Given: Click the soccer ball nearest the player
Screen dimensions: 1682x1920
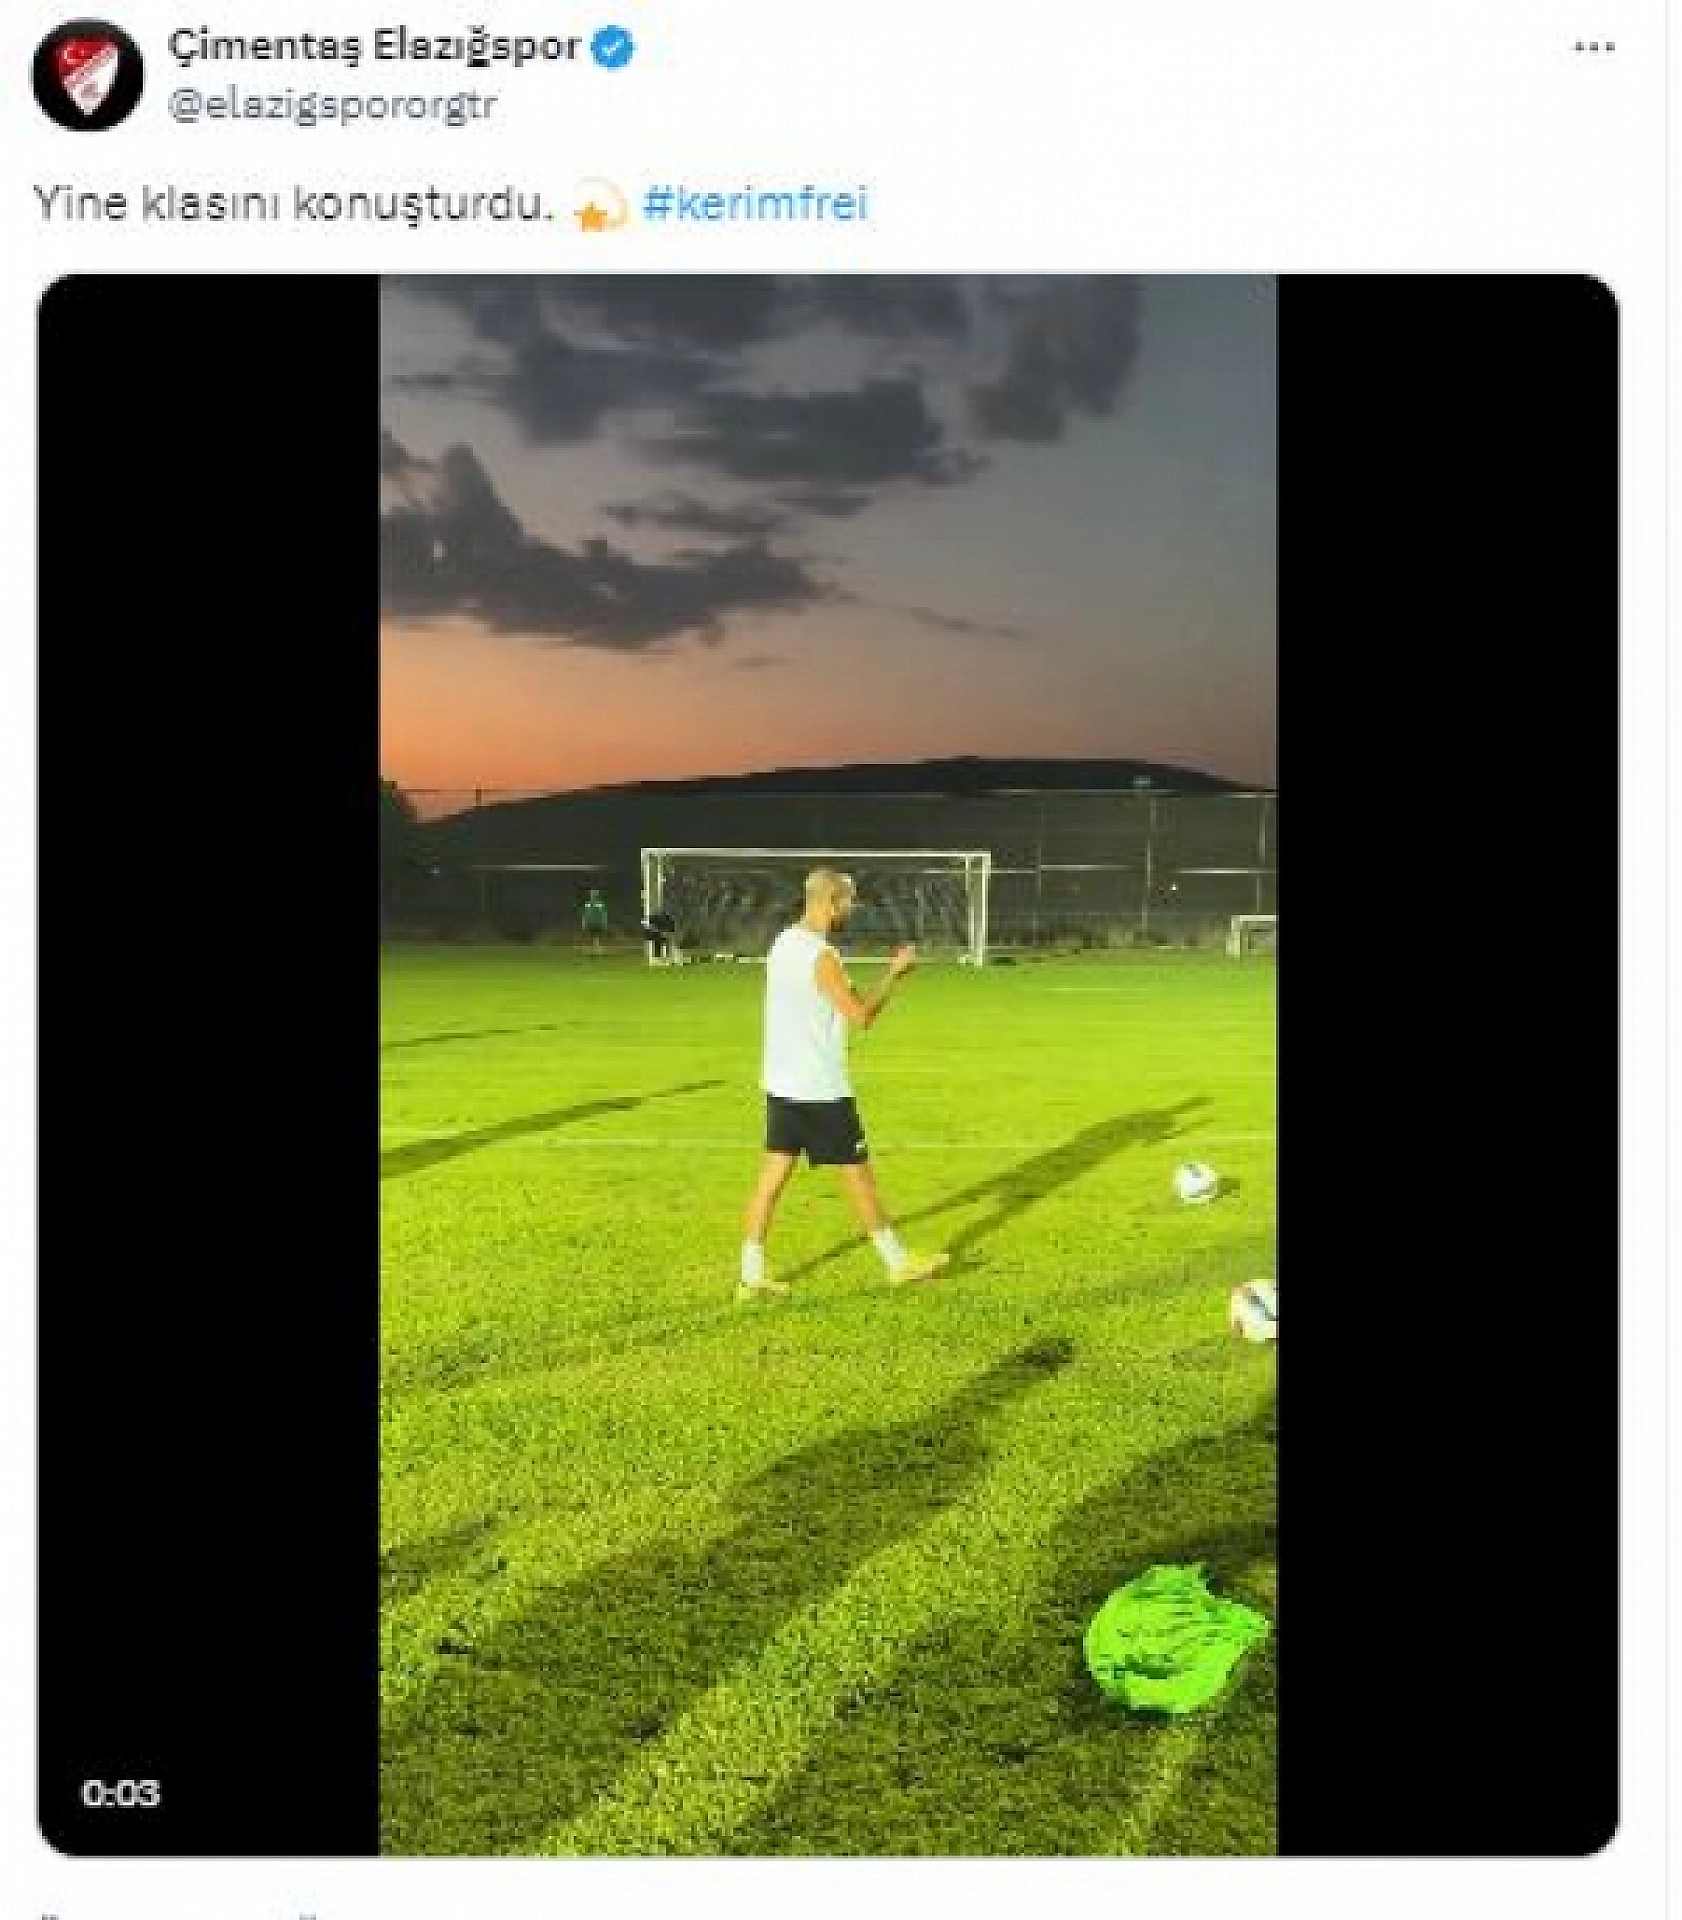Looking at the screenshot, I should (x=1196, y=1182).
